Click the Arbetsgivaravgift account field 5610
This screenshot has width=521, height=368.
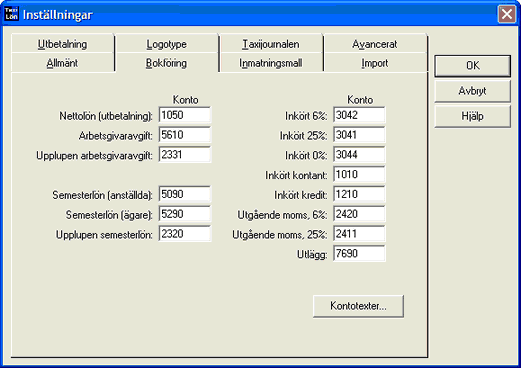pyautogui.click(x=185, y=135)
